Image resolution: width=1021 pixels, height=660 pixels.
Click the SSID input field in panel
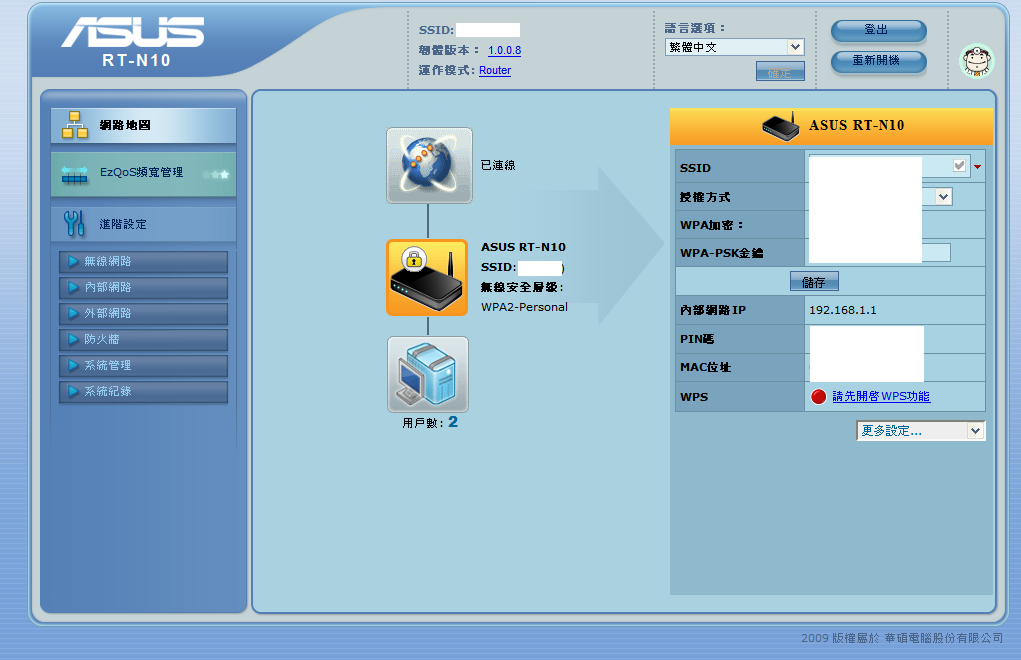pyautogui.click(x=889, y=166)
